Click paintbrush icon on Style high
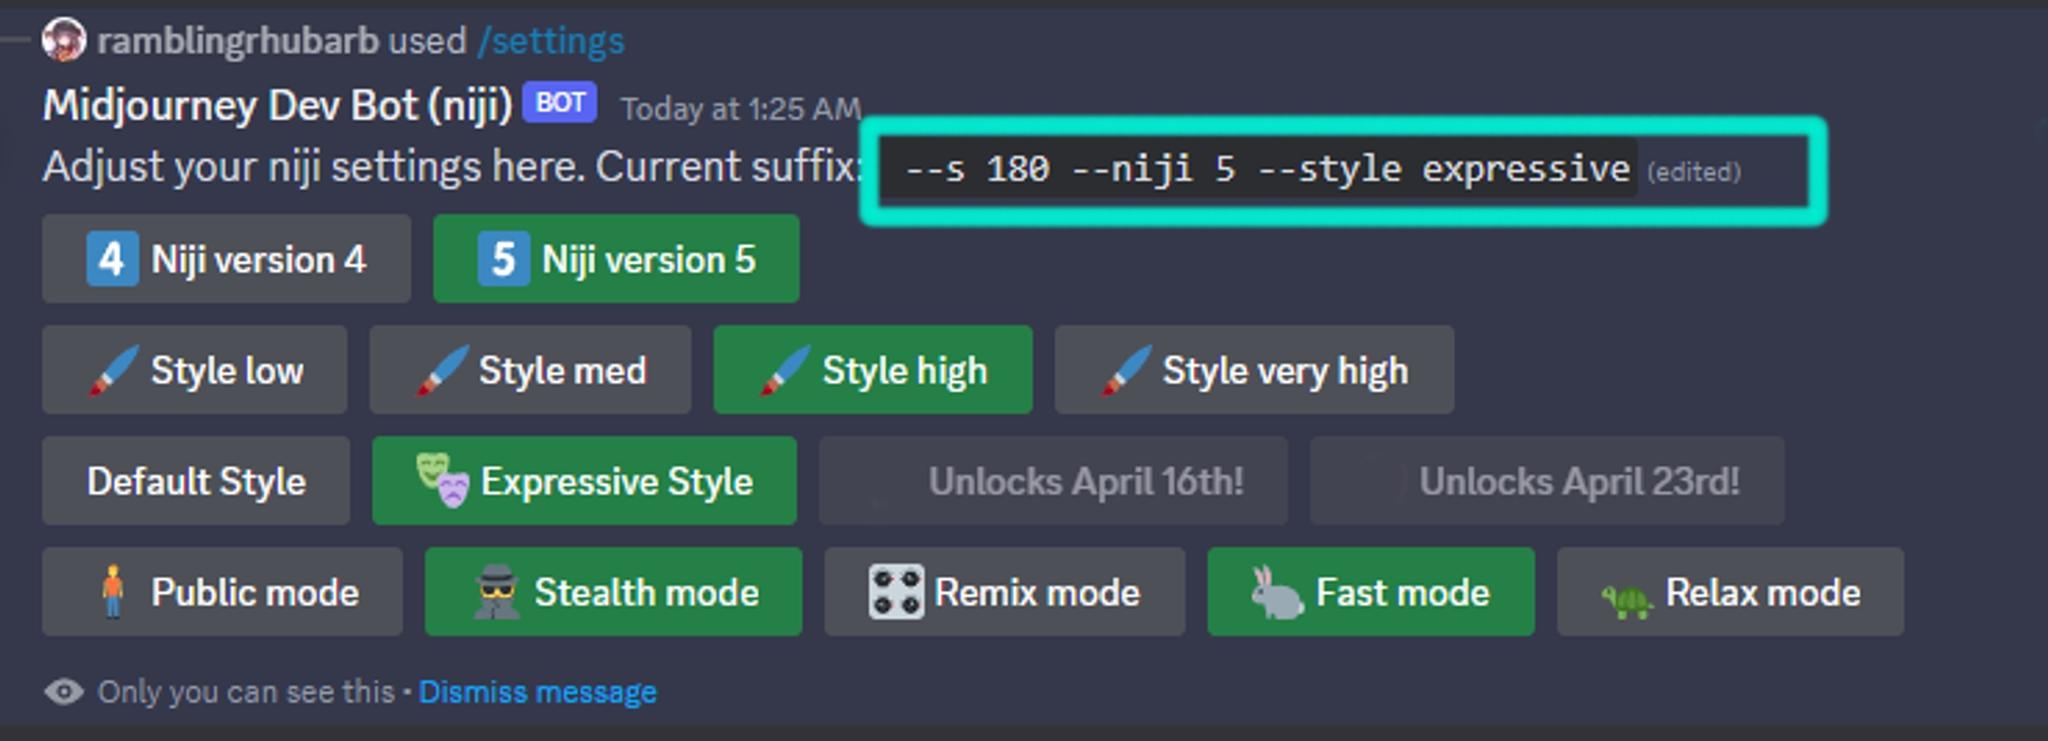Image resolution: width=2048 pixels, height=741 pixels. (x=784, y=371)
